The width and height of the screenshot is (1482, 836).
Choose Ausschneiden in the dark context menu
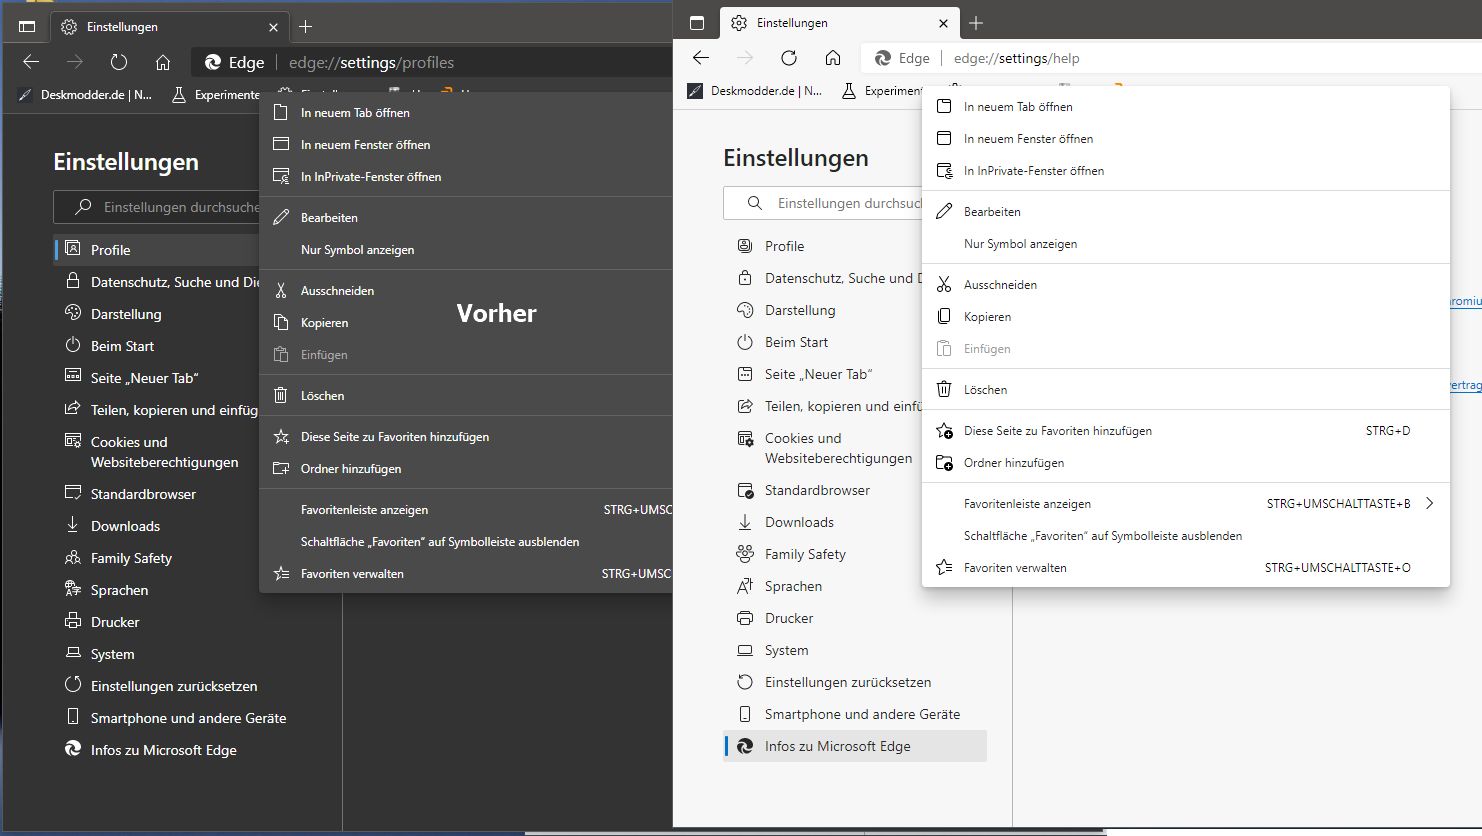[337, 291]
